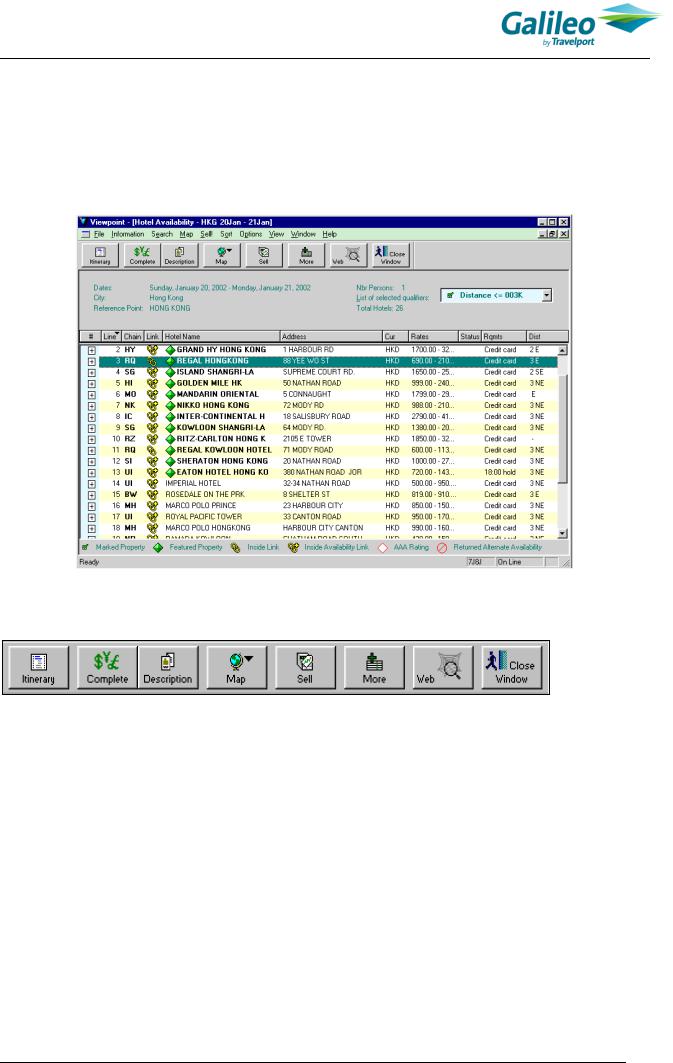The width and height of the screenshot is (673, 1063).
Task: Click inside link icon on REGAL HONGKONG row
Action: coord(152,361)
